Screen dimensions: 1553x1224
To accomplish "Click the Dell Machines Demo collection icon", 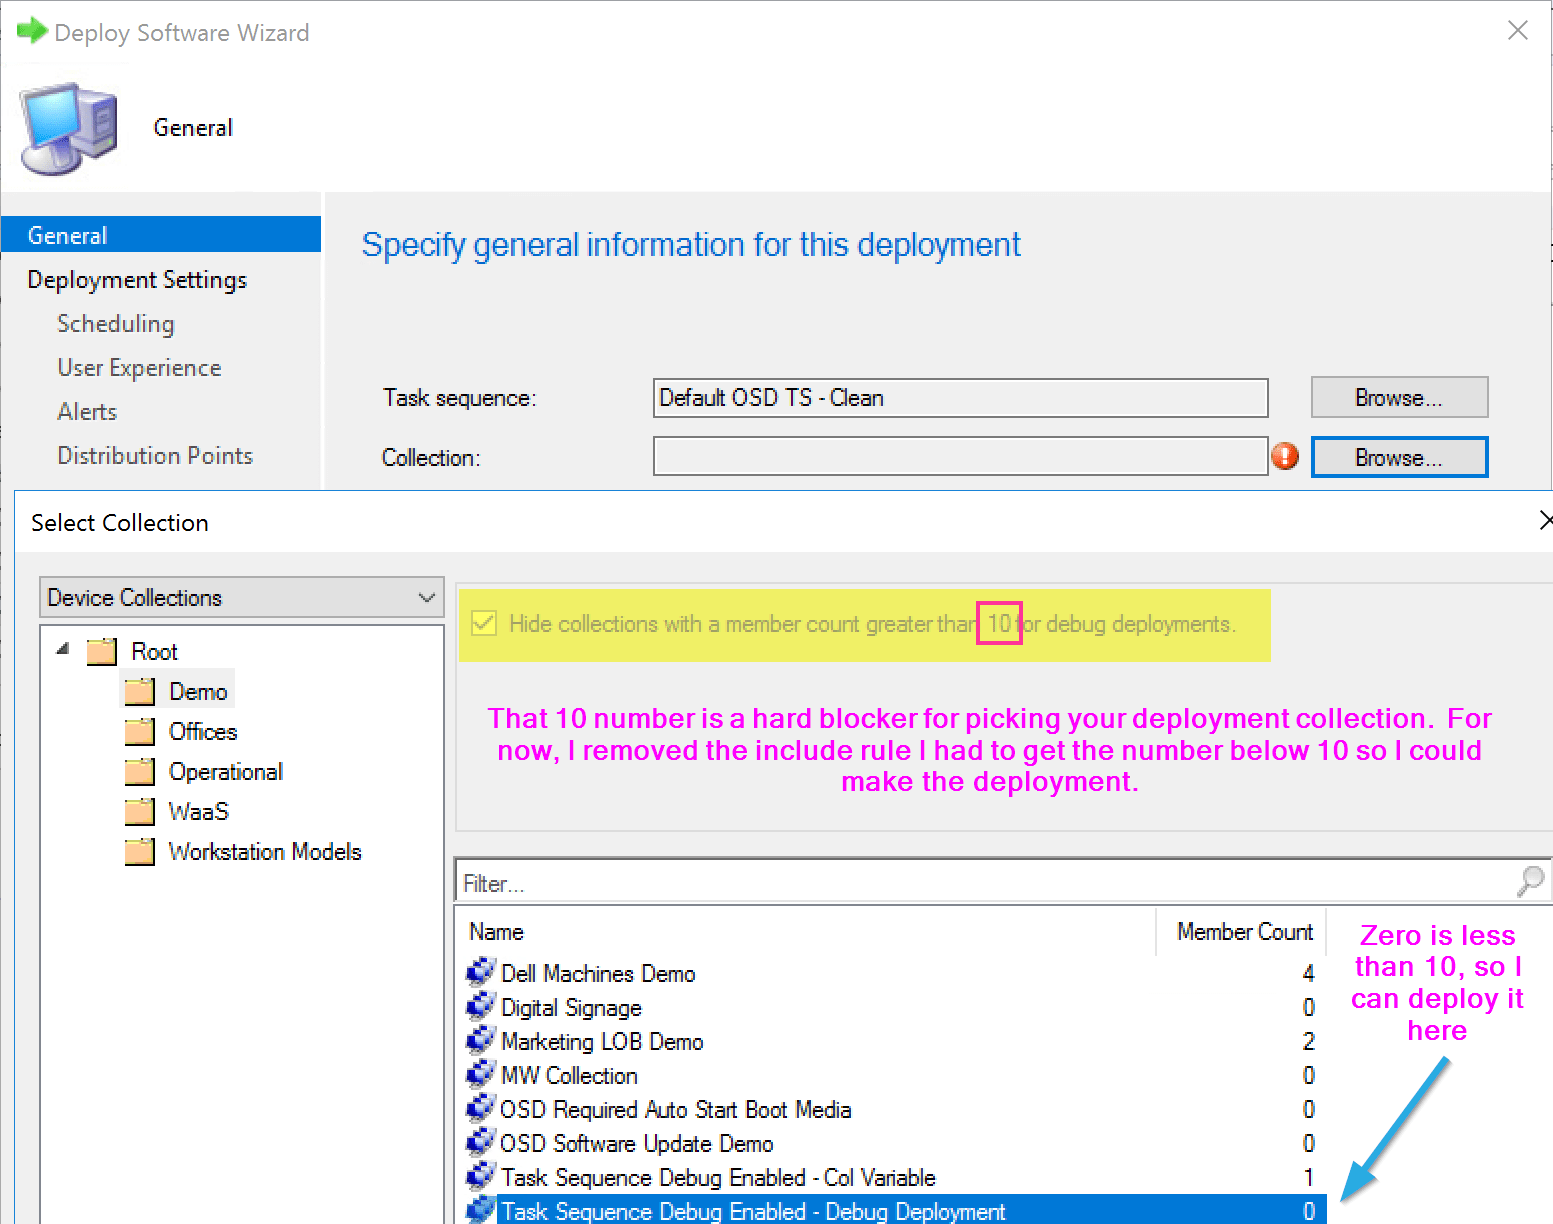I will click(x=481, y=972).
